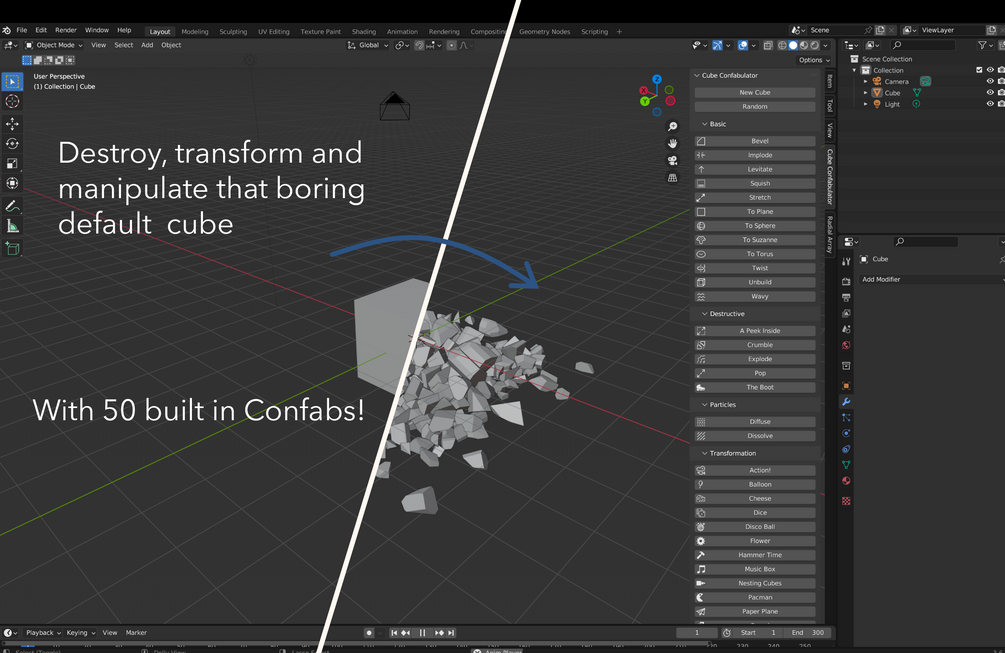1005x653 pixels.
Task: Click the navigation gizmo Z axis
Action: 657,79
